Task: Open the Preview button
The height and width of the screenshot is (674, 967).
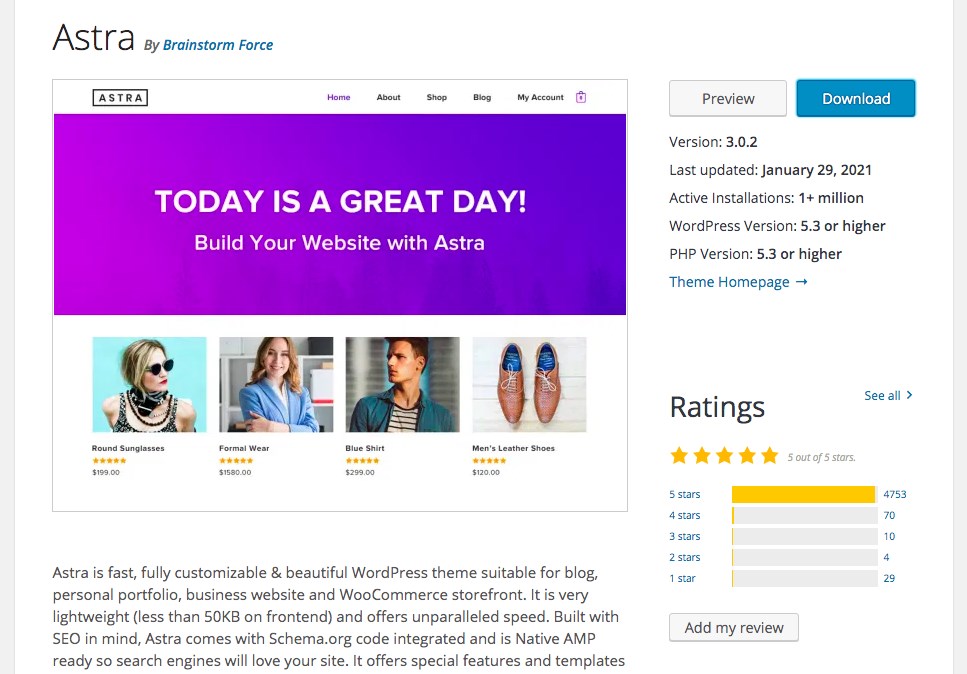Action: click(x=728, y=99)
